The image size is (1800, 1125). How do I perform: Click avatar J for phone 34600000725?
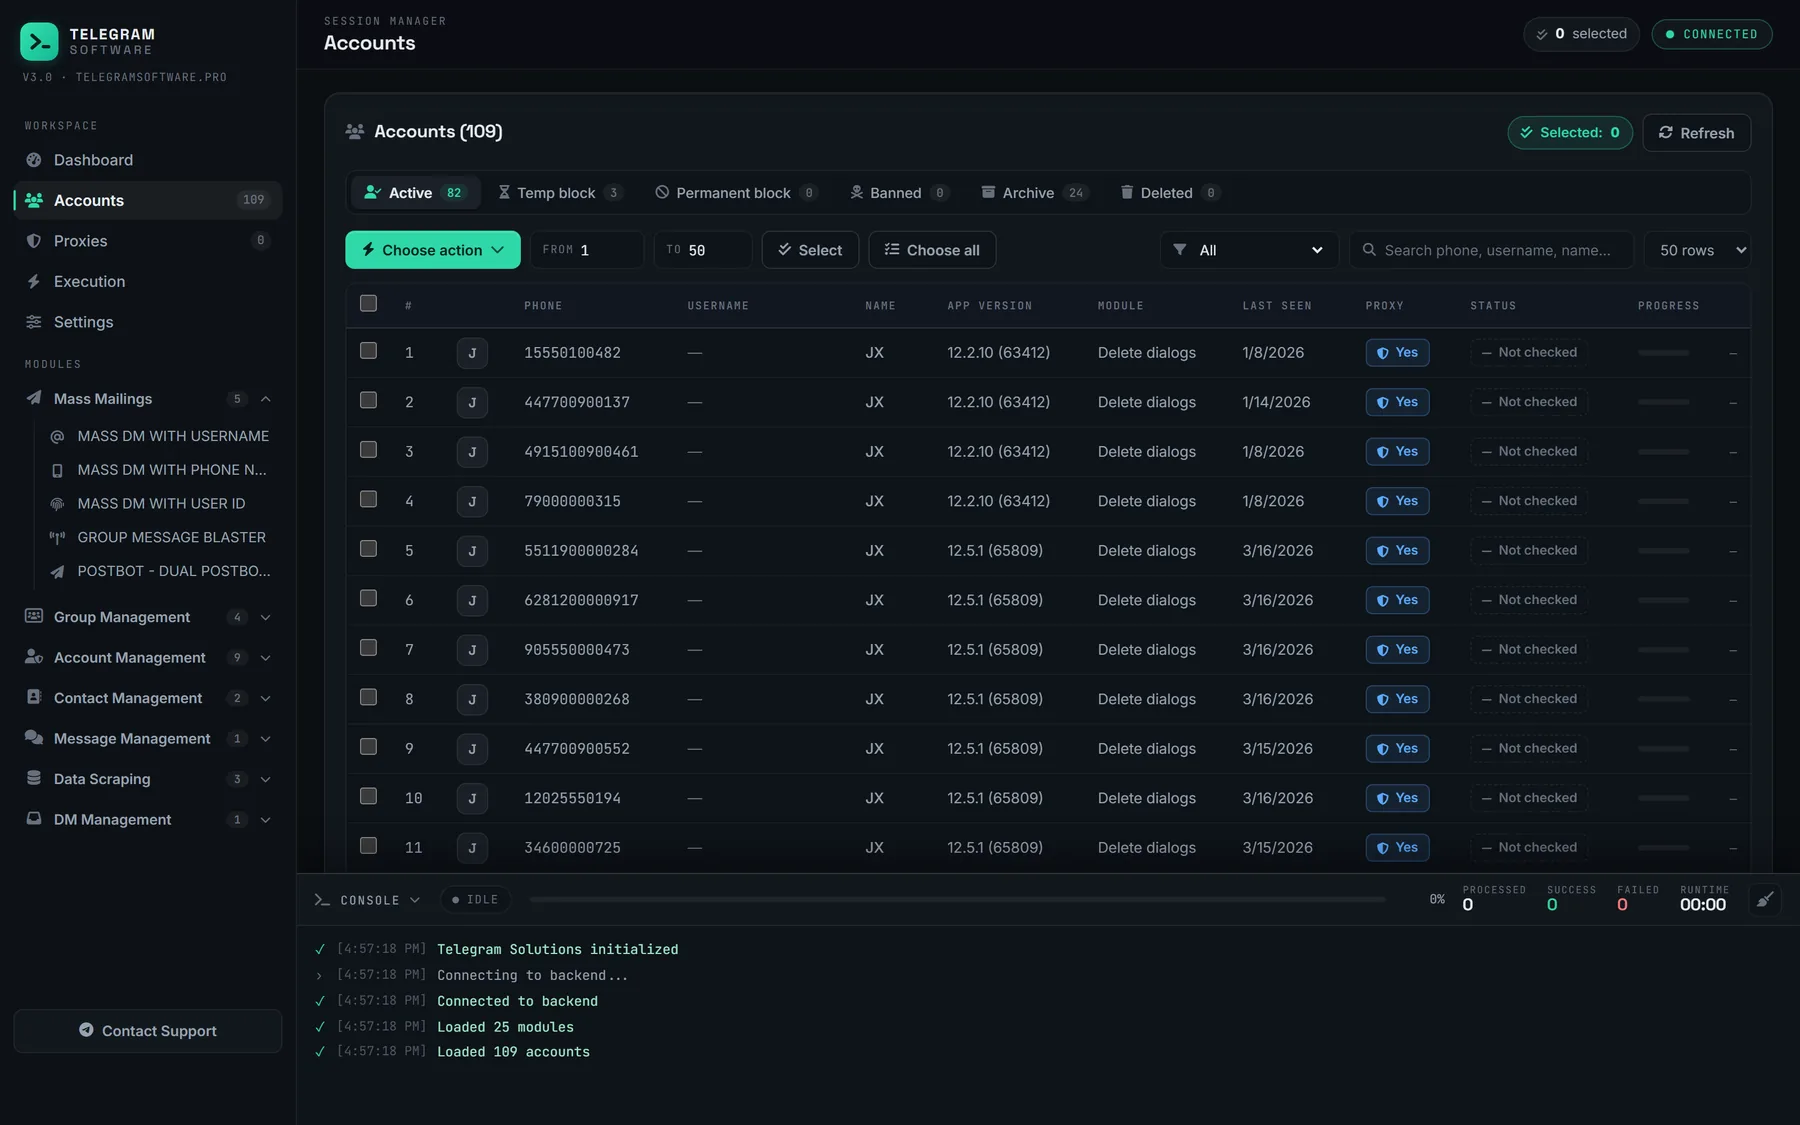472,848
